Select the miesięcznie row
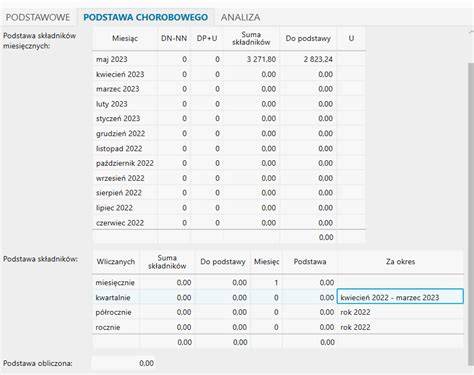 [x=278, y=283]
